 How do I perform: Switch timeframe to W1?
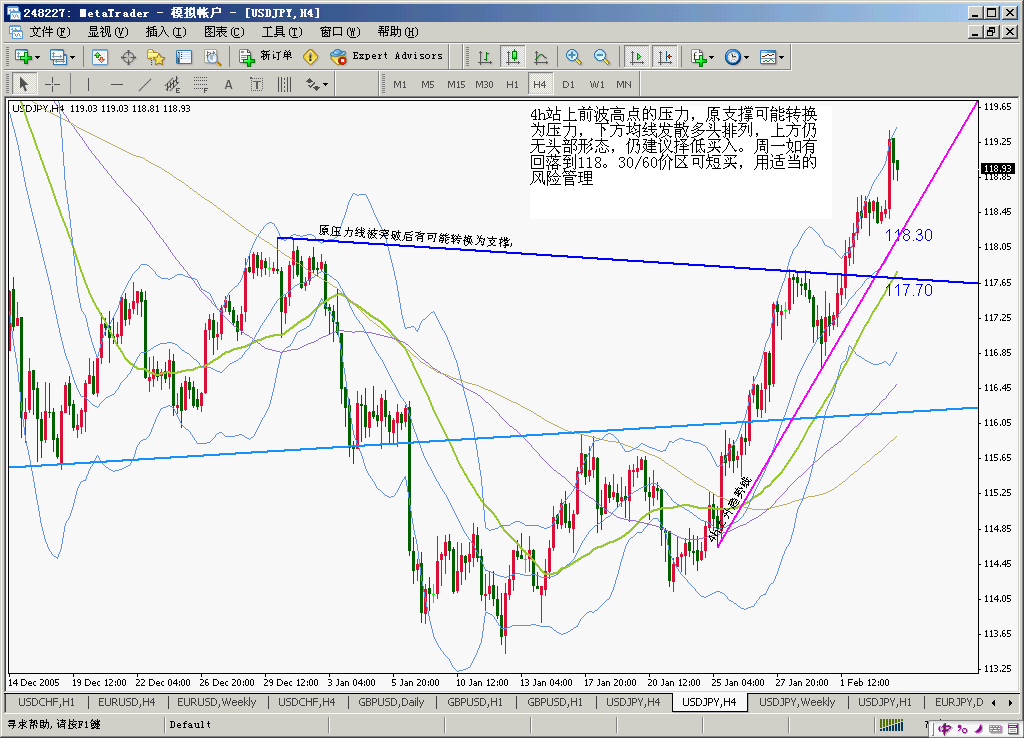(x=596, y=84)
